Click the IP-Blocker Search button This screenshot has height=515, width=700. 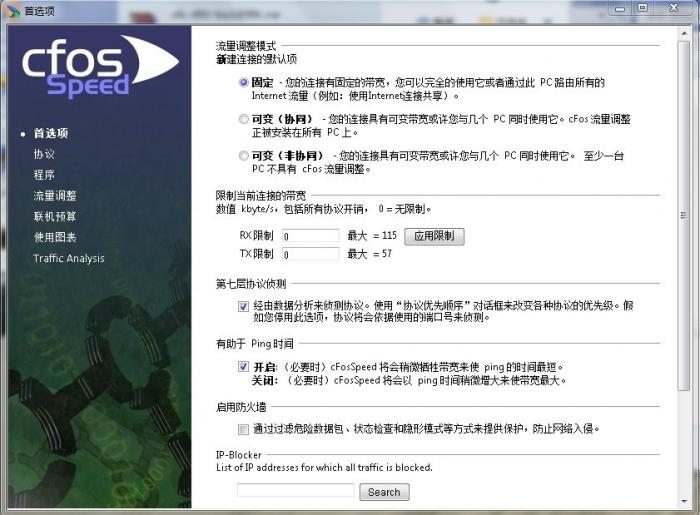point(384,492)
